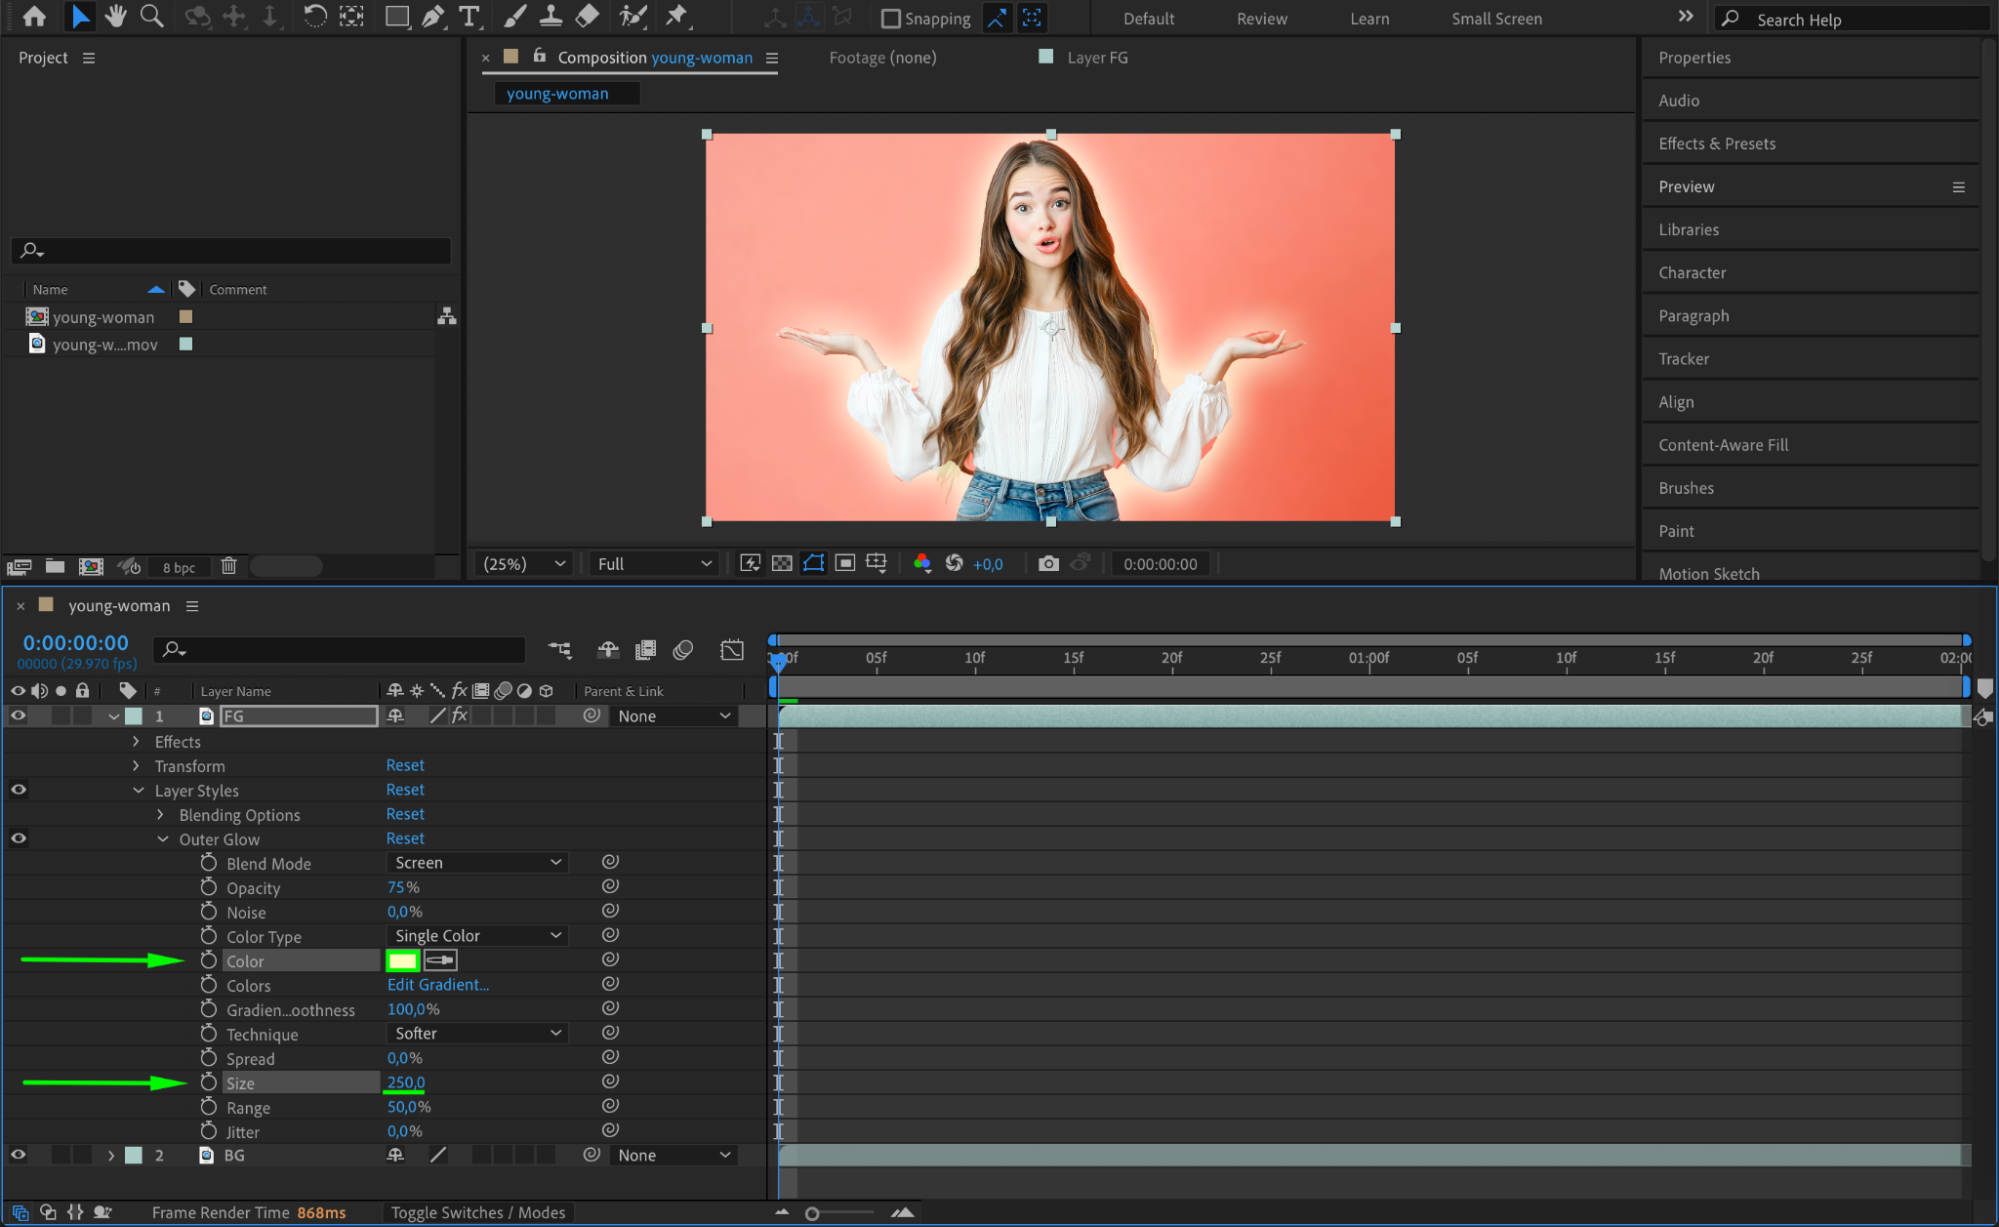The width and height of the screenshot is (1999, 1227).
Task: Take a snapshot with camera icon
Action: (x=1047, y=563)
